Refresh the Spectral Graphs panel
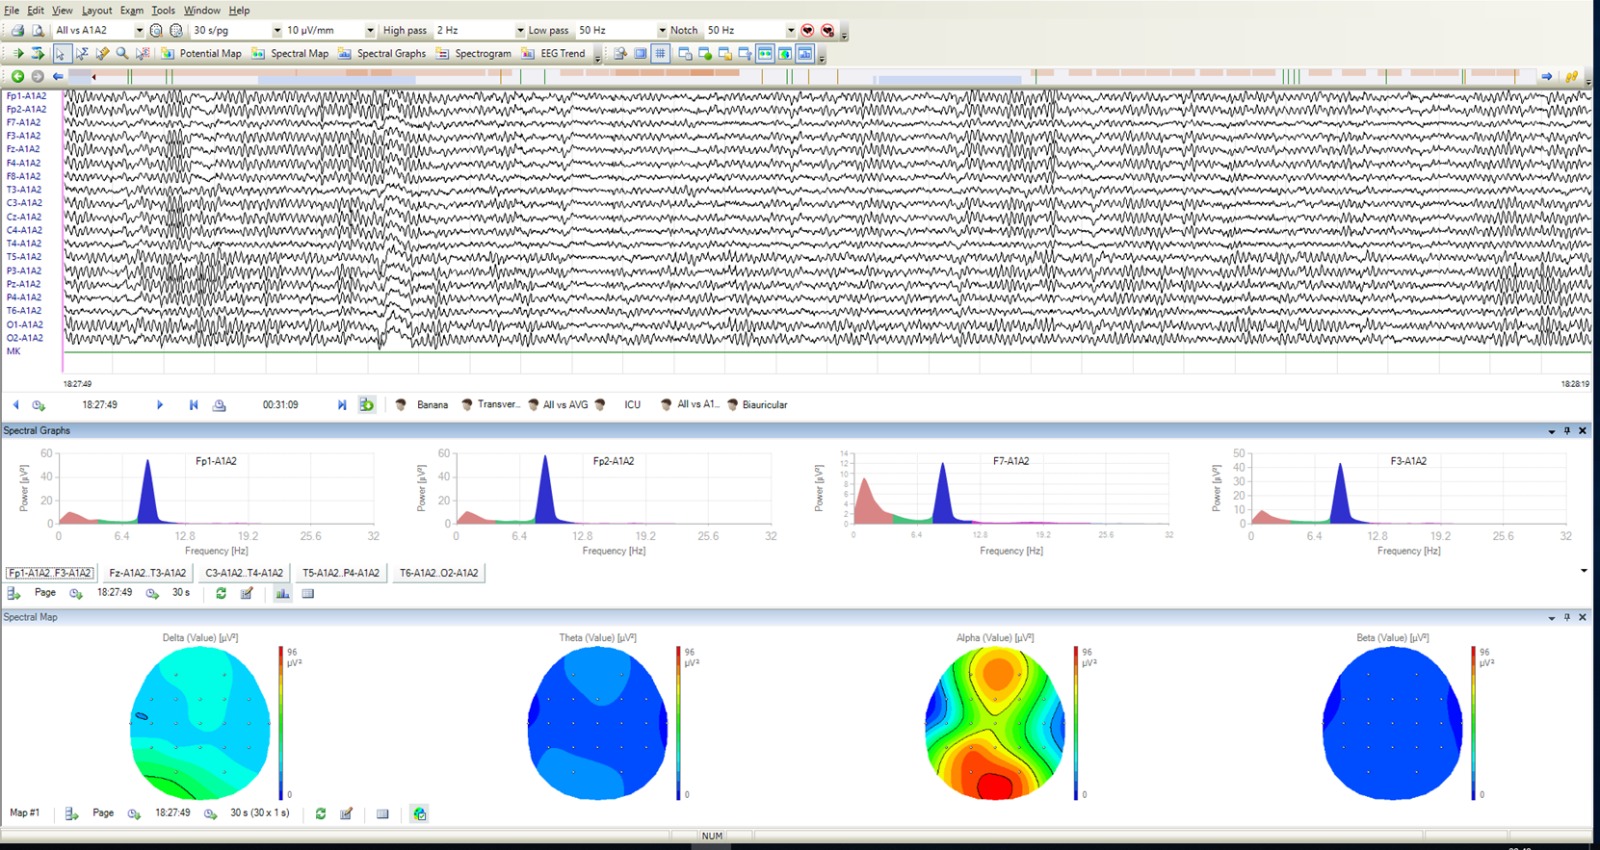The image size is (1600, 850). click(221, 593)
